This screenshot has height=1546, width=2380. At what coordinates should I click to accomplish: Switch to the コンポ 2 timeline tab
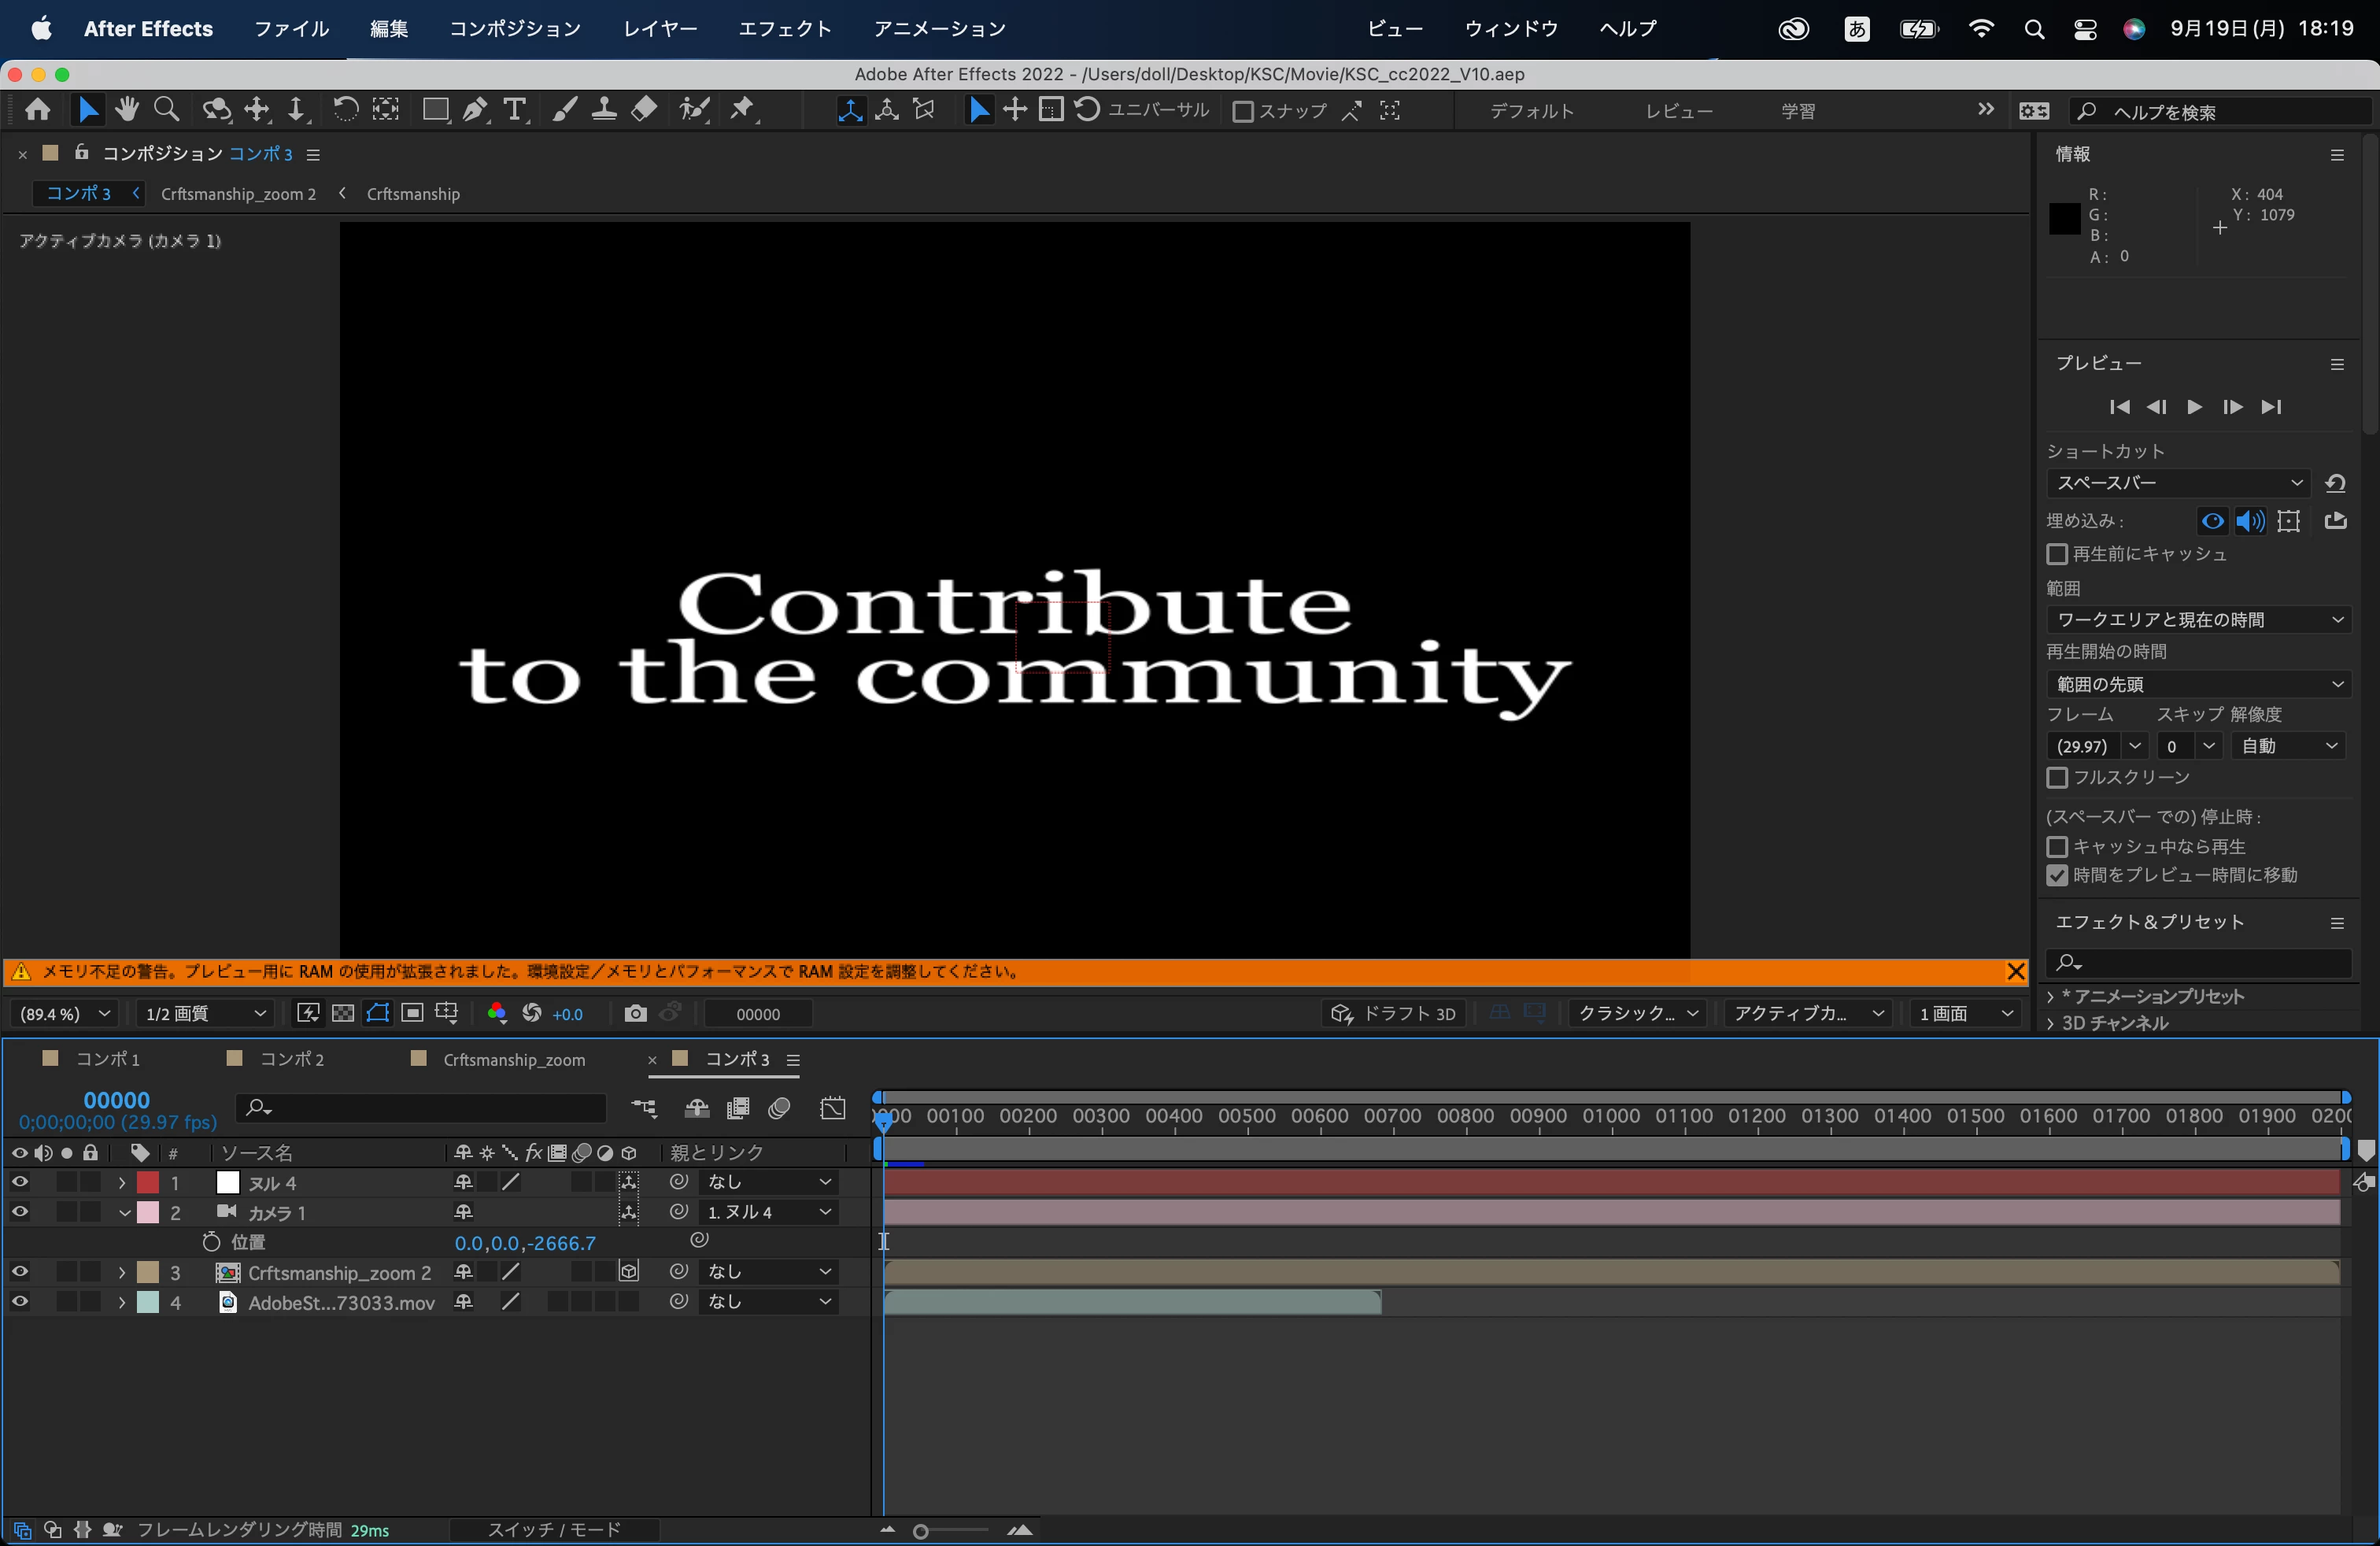[x=291, y=1059]
